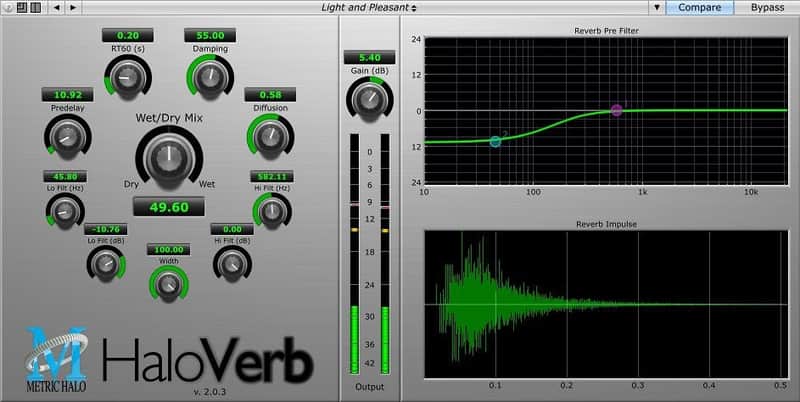The image size is (800, 402).
Task: Click the first square view icon in header
Action: [22, 7]
